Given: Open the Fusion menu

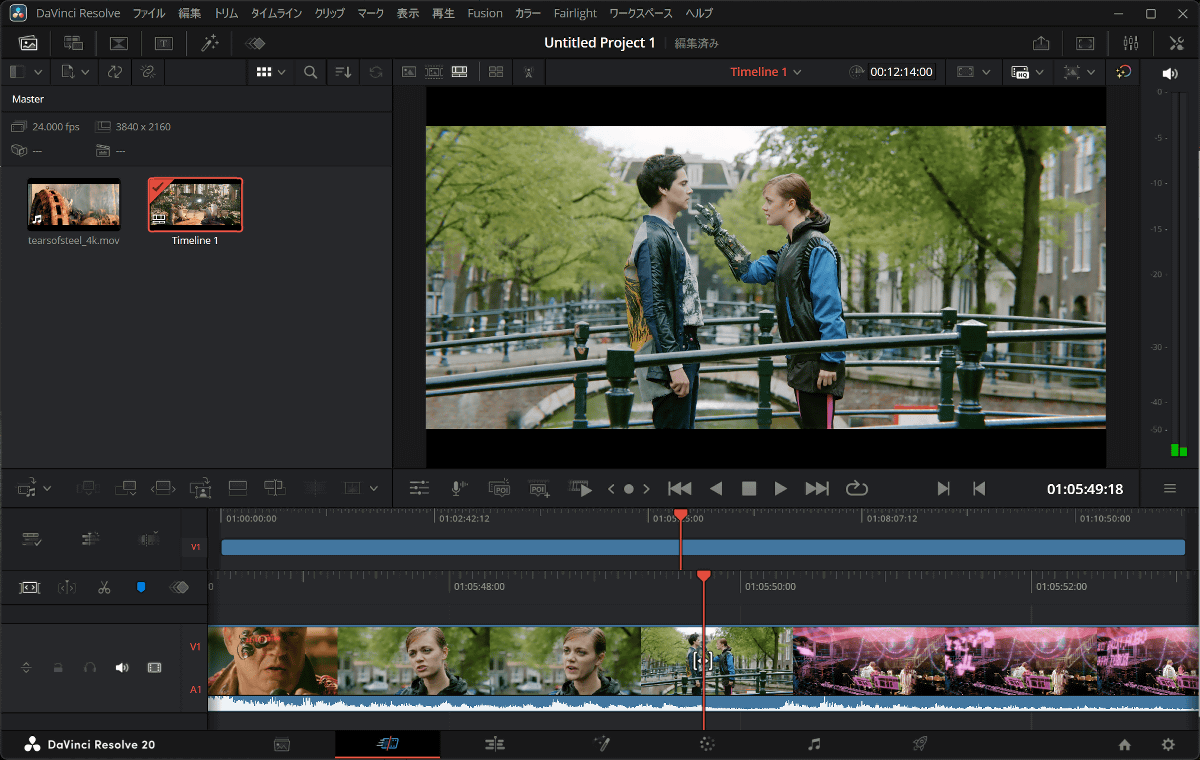Looking at the screenshot, I should coord(485,13).
